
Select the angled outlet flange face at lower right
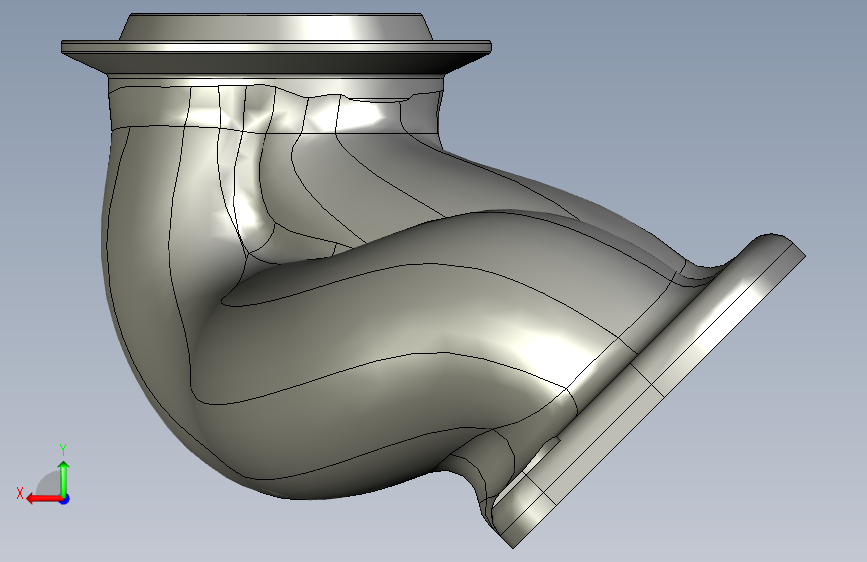click(x=651, y=390)
